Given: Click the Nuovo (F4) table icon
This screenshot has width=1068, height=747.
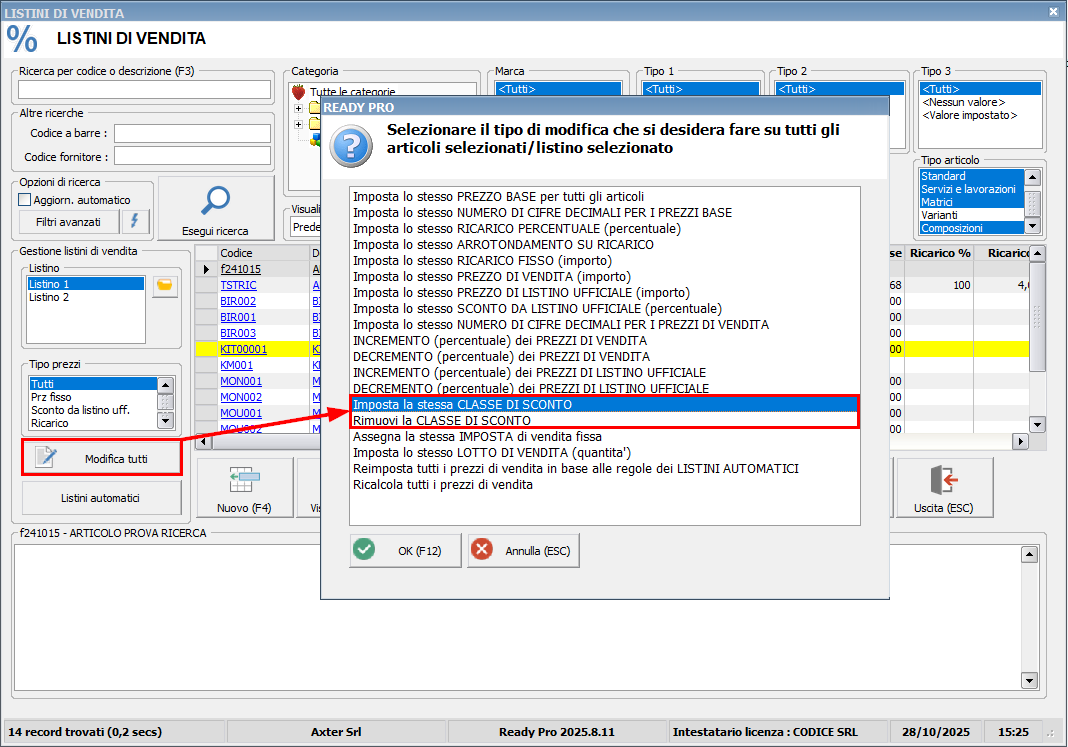Looking at the screenshot, I should point(244,479).
